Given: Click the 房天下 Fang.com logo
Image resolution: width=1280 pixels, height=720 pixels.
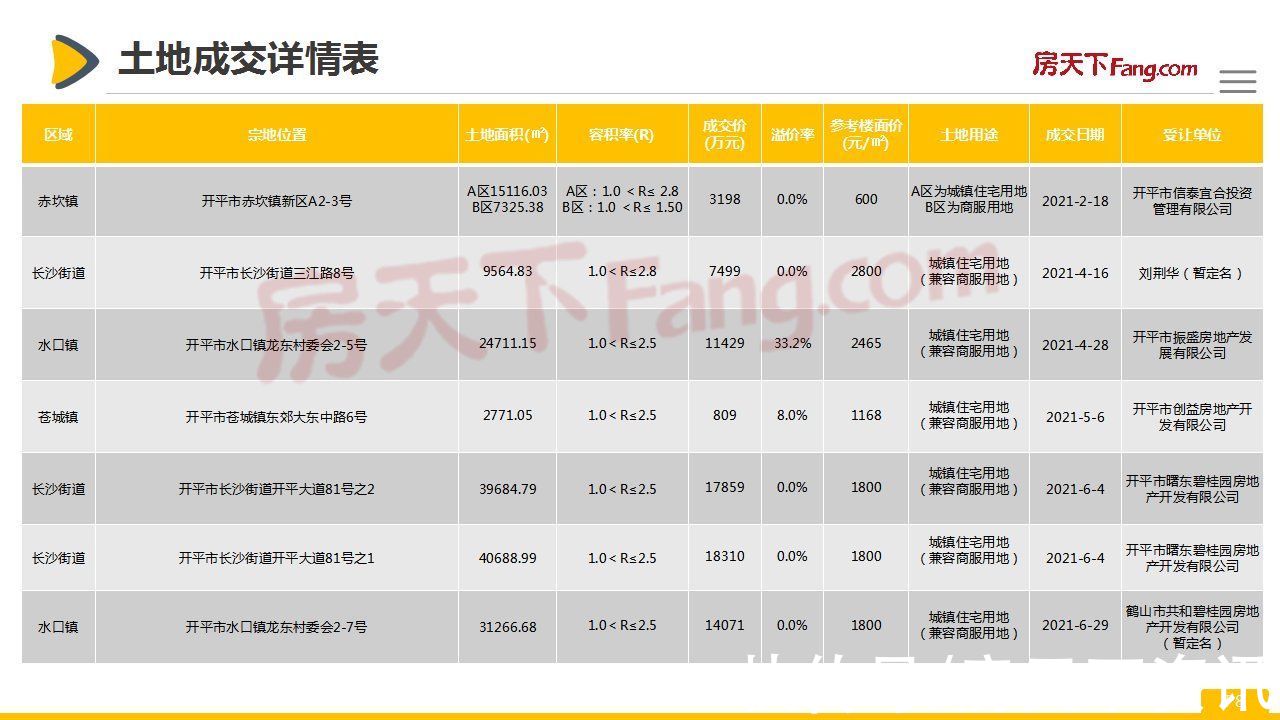Looking at the screenshot, I should (x=1114, y=65).
